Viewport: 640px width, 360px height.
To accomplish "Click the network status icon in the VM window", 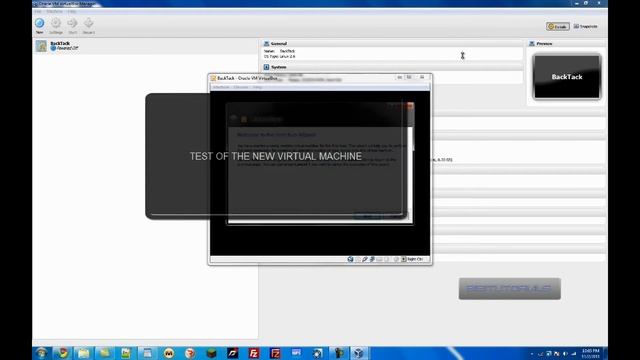I will [372, 259].
